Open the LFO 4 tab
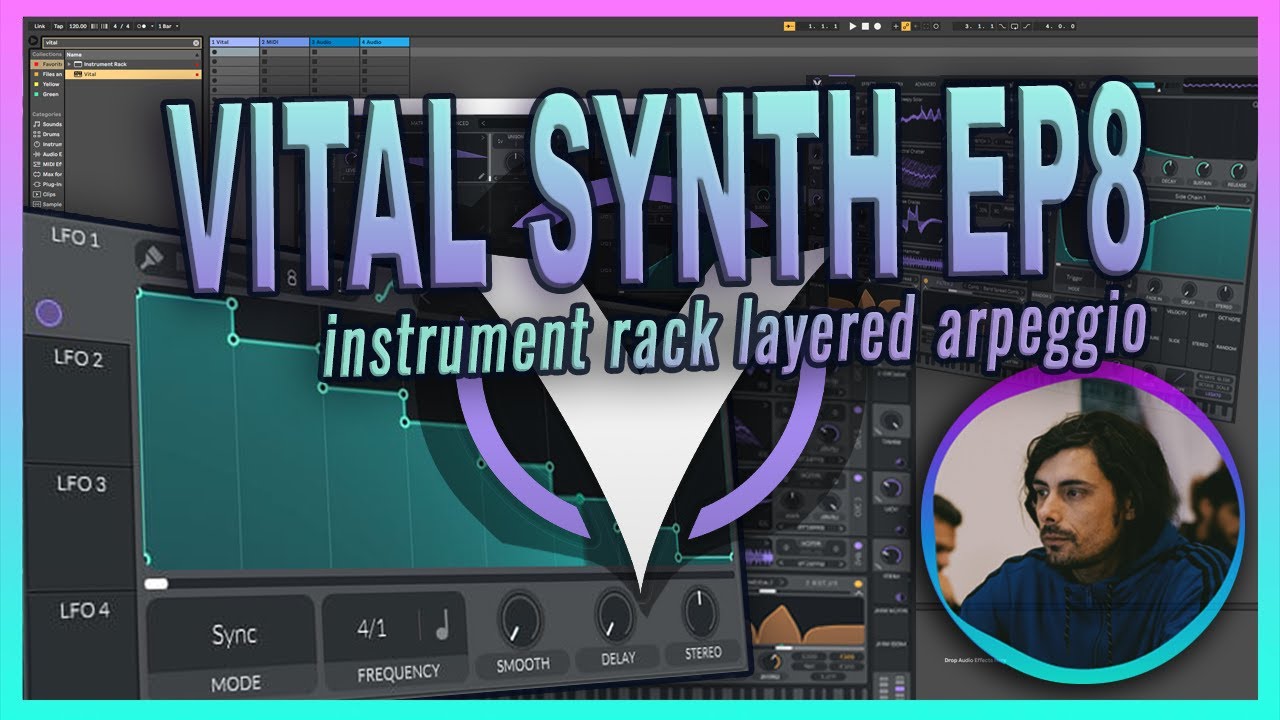This screenshot has width=1280, height=720. pos(84,608)
